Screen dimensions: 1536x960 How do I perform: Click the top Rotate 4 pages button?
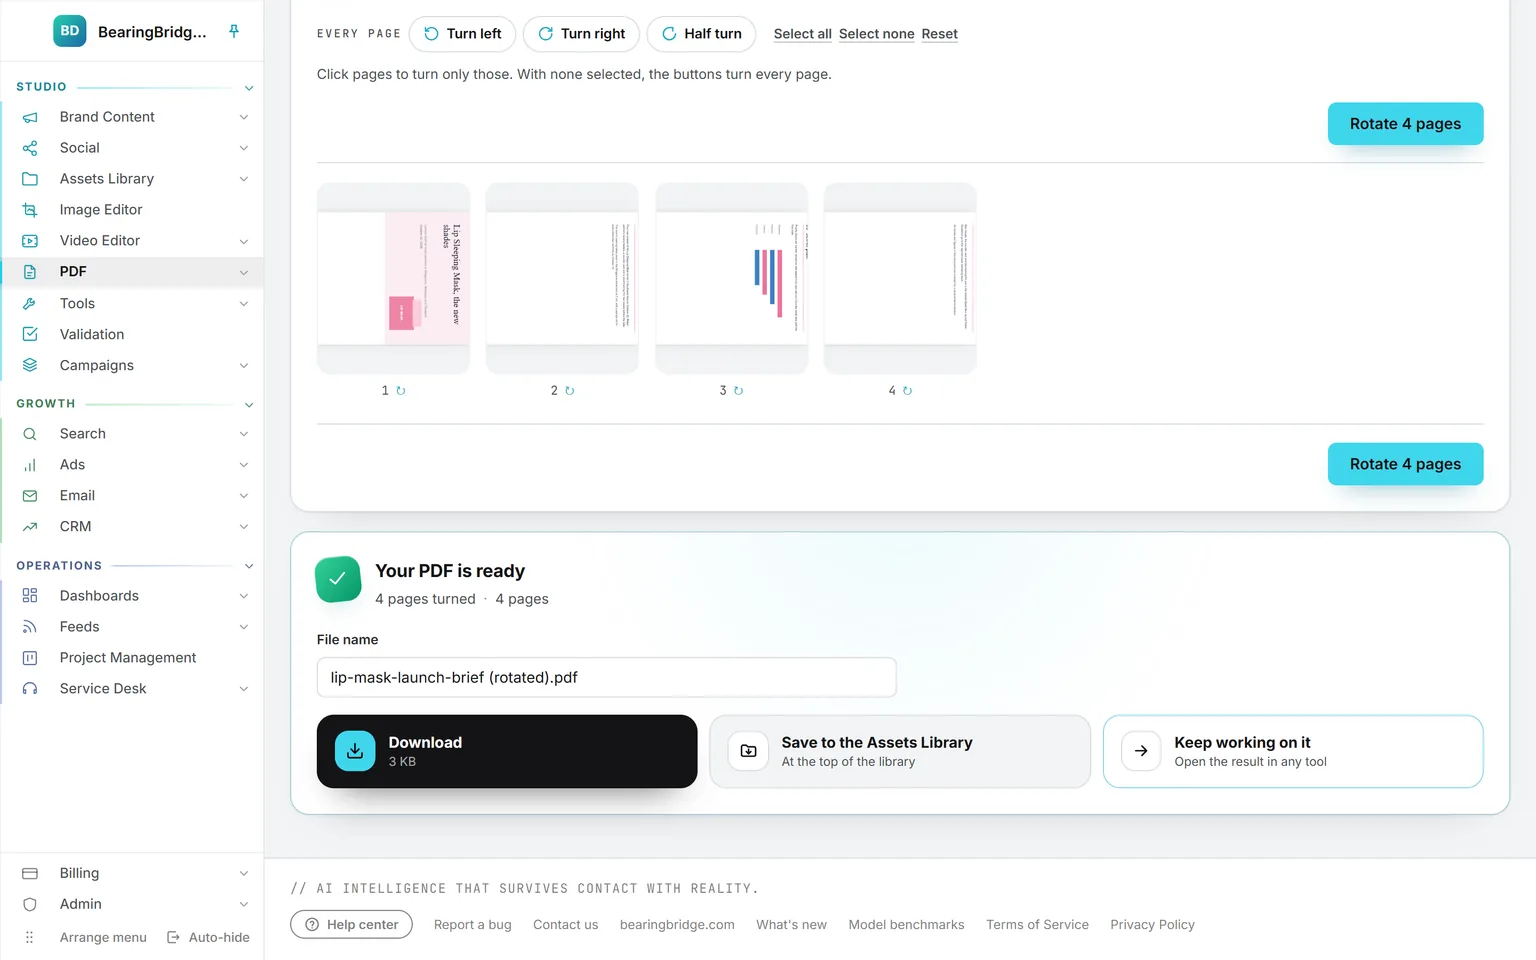tap(1405, 124)
